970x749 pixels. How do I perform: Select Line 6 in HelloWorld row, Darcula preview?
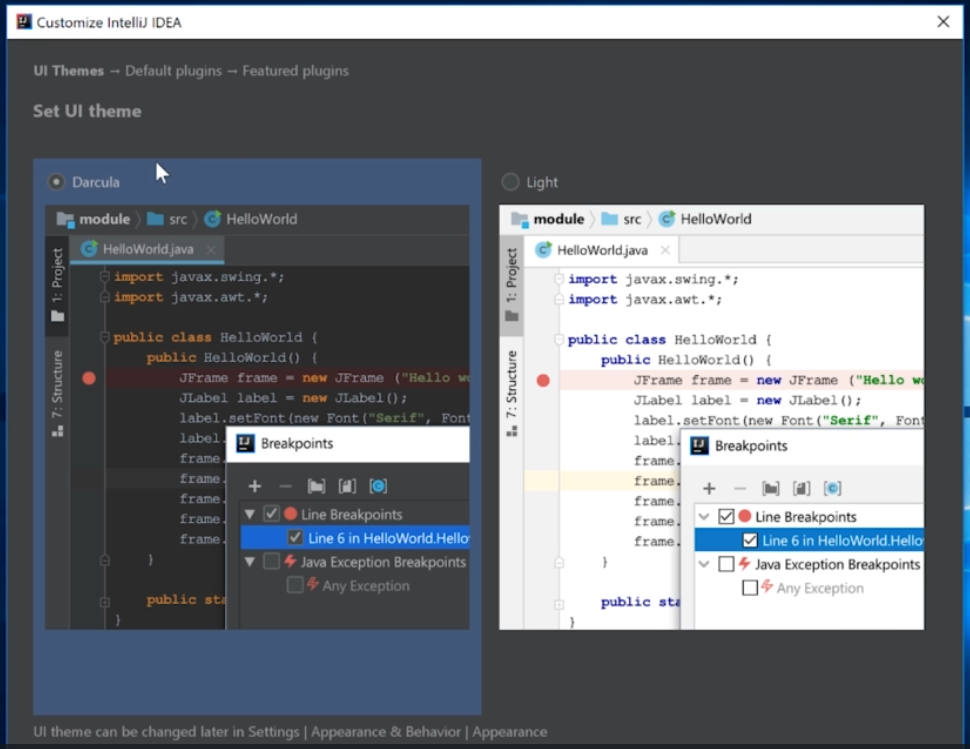(354, 537)
